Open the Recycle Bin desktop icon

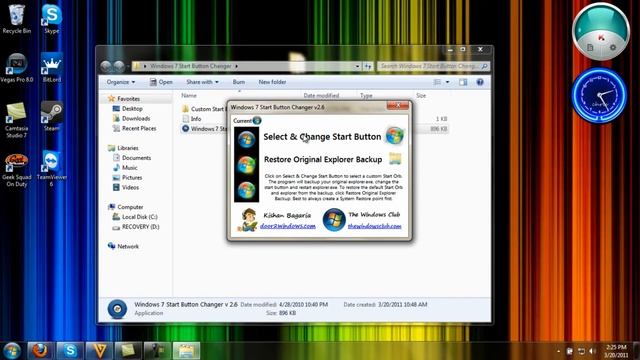point(17,18)
